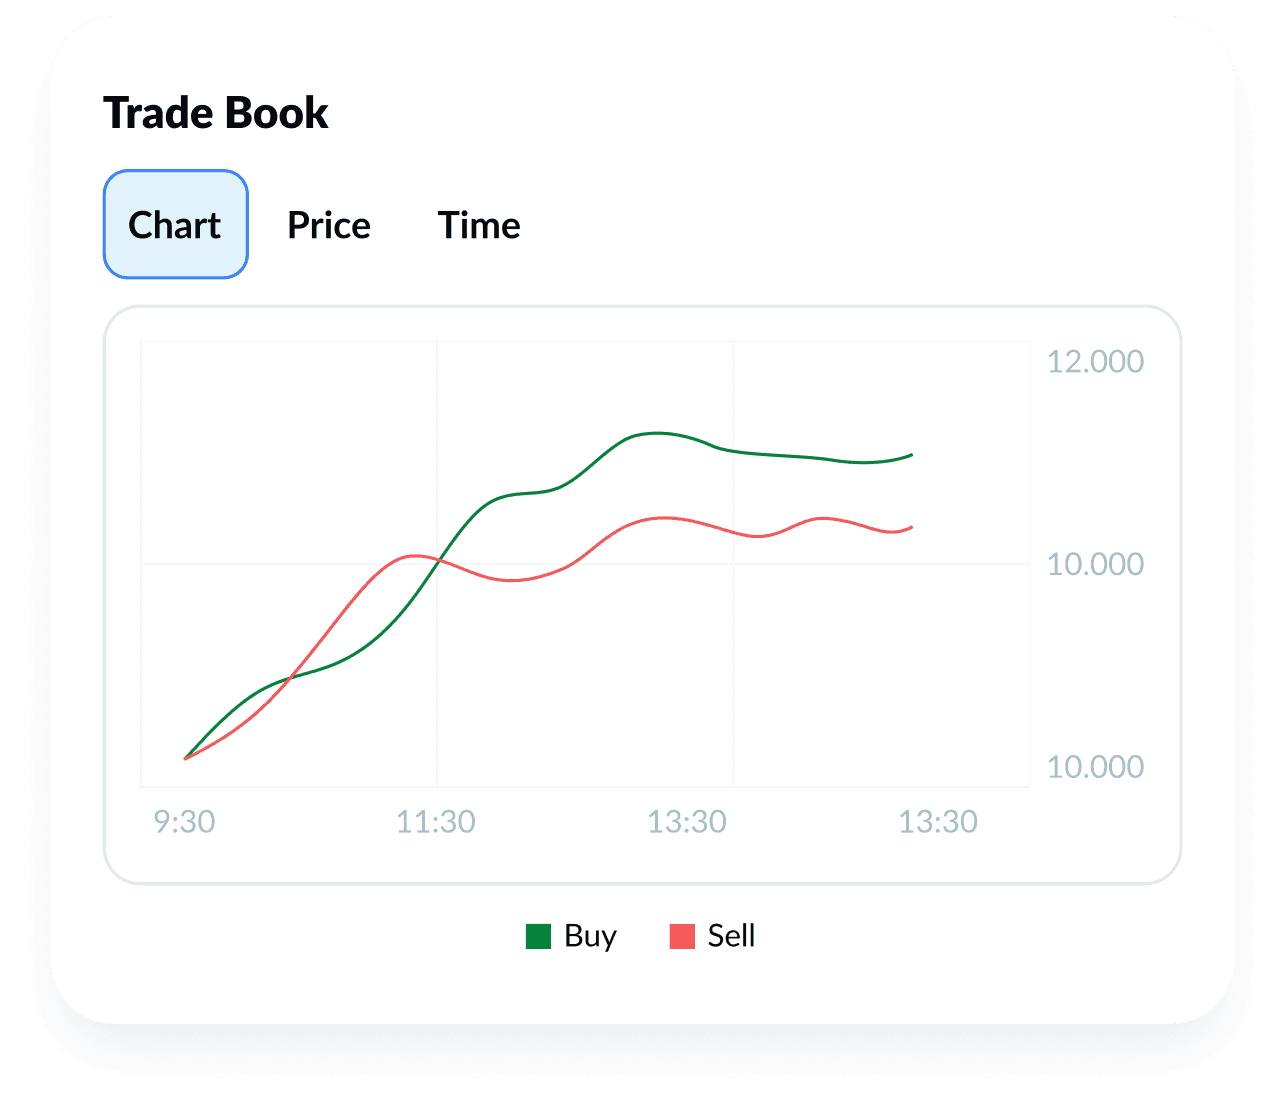Click the first 13:30 axis label

[690, 822]
